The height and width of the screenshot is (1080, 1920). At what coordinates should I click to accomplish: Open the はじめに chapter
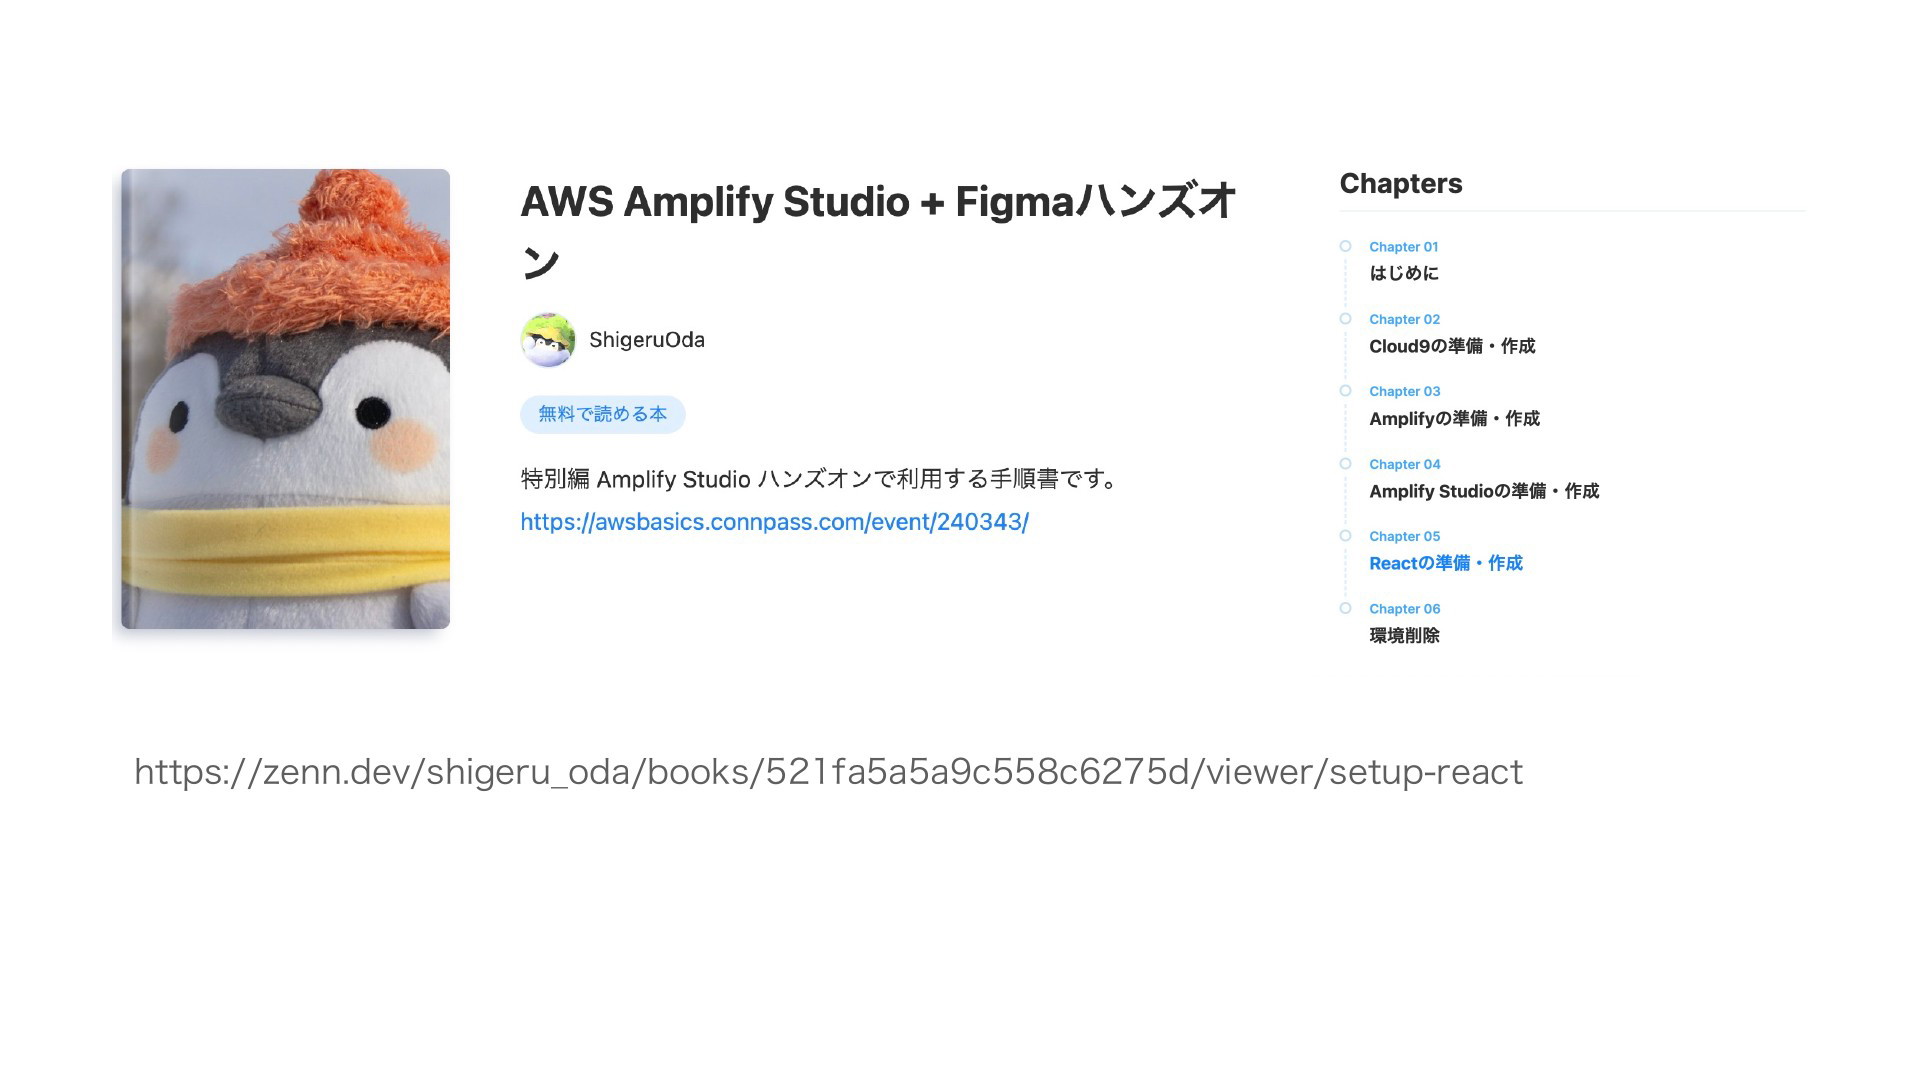point(1404,273)
